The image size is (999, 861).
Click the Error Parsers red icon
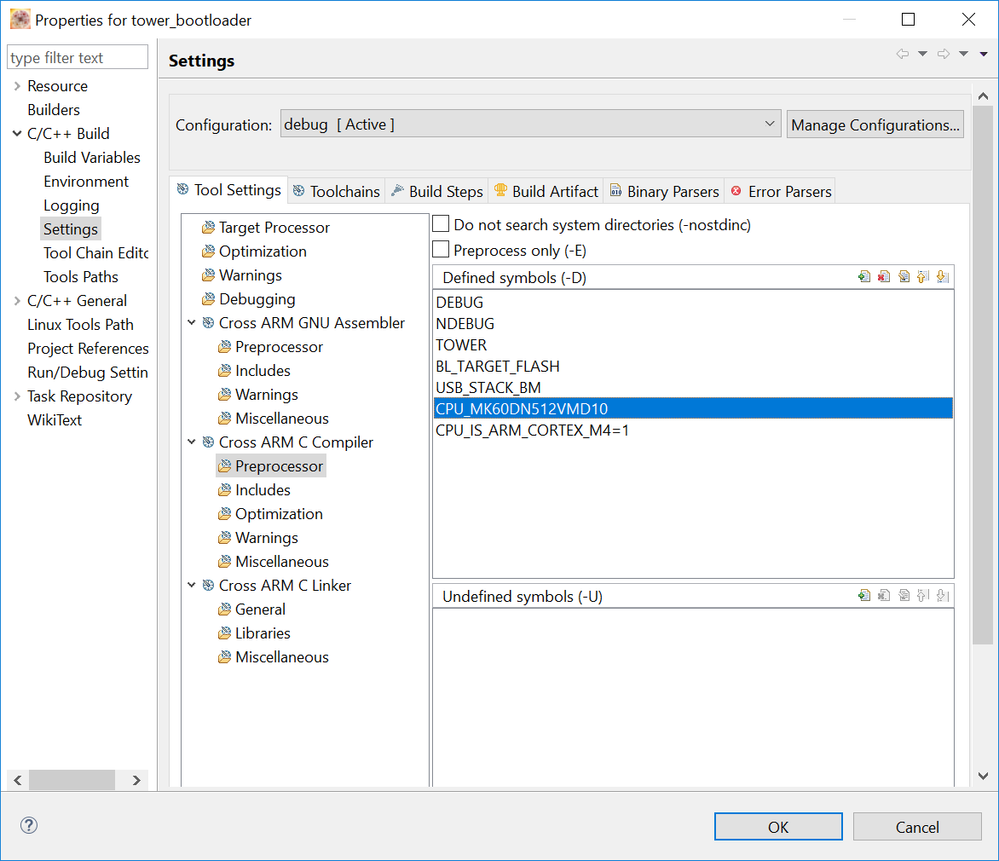[x=736, y=191]
